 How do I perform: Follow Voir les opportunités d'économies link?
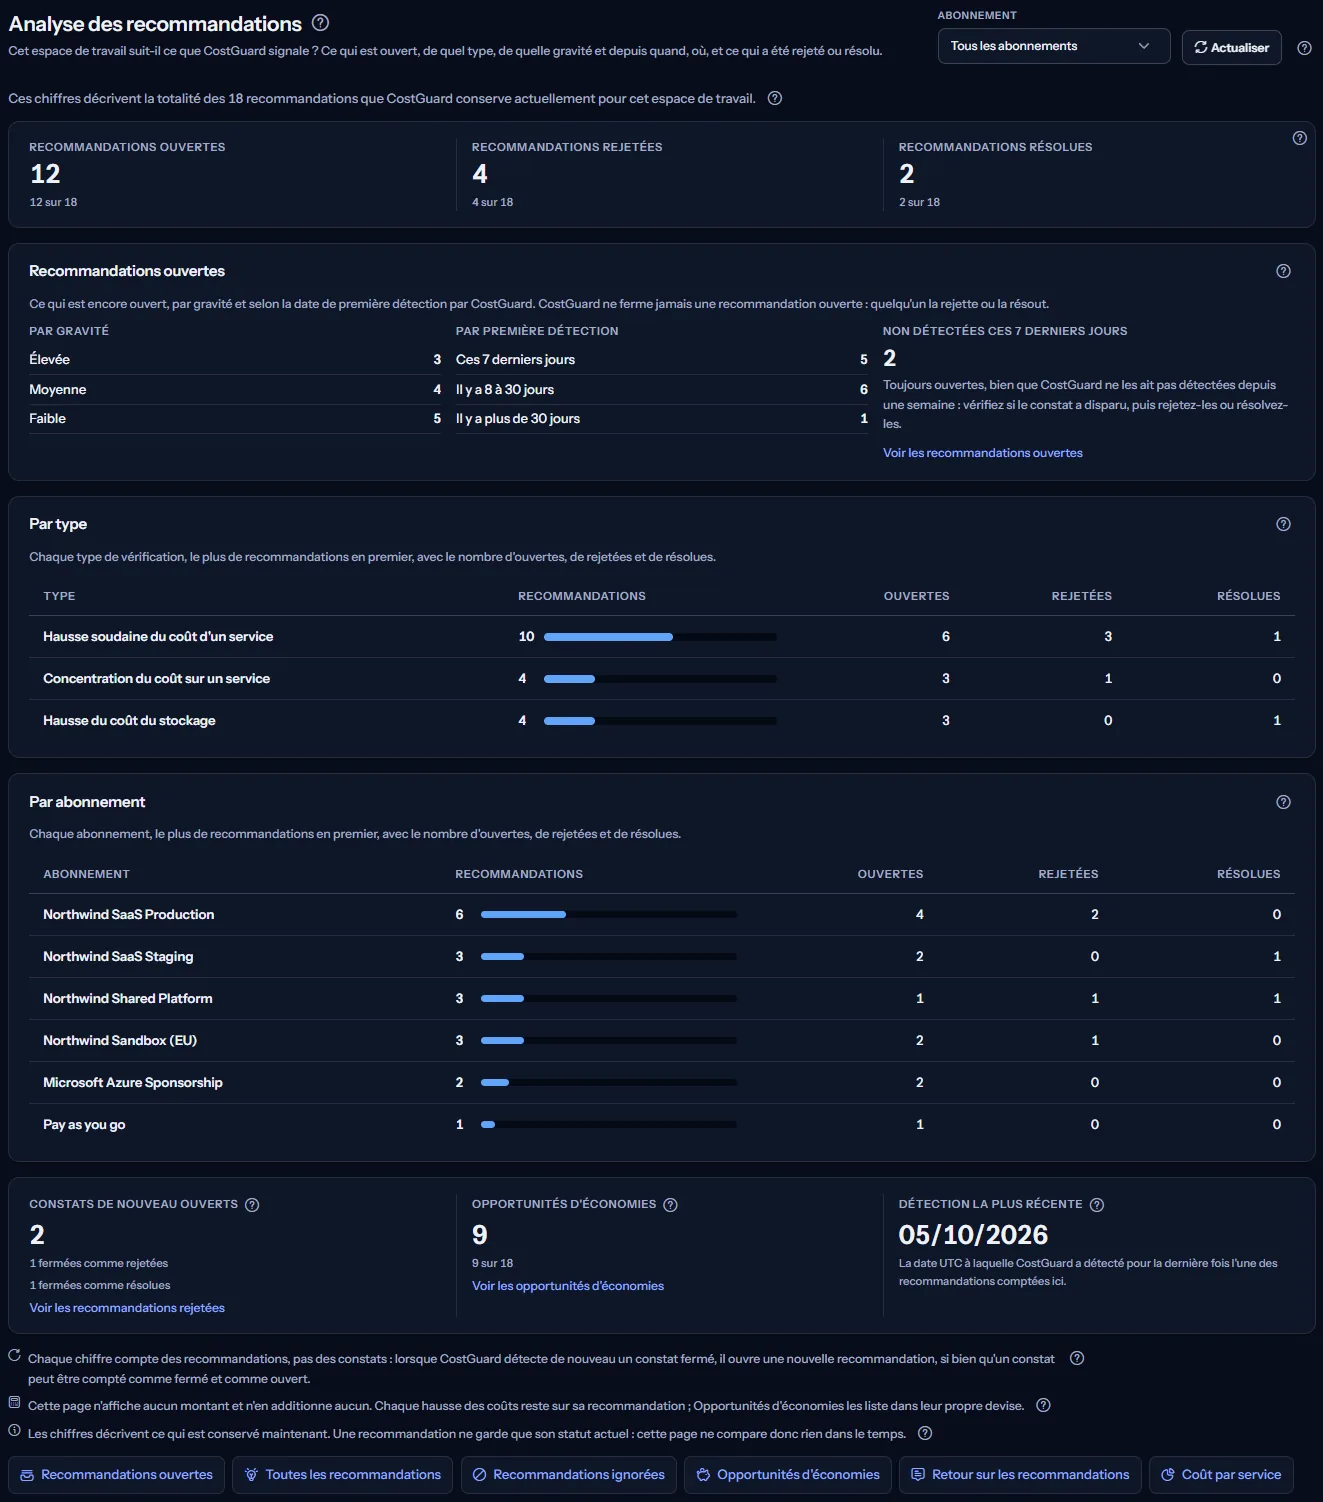[x=568, y=1286]
